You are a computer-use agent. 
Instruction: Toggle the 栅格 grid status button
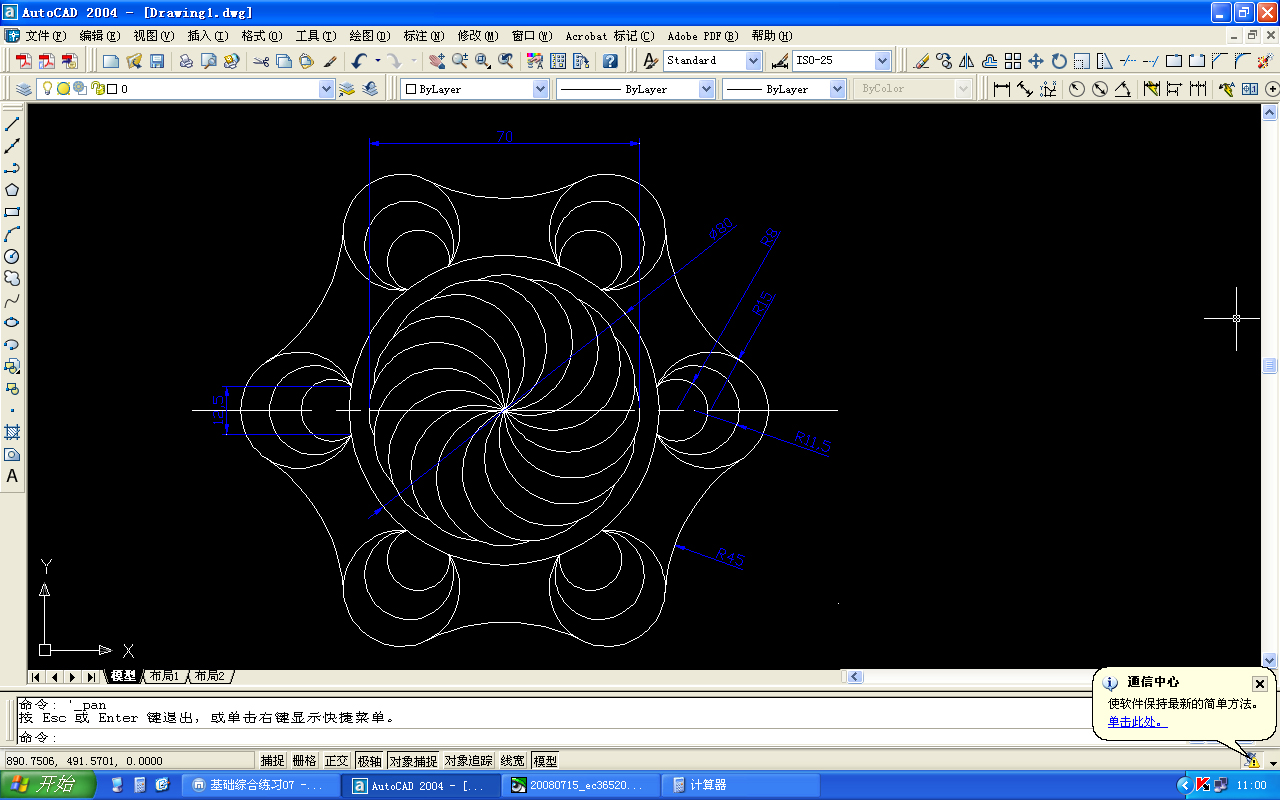pos(304,761)
